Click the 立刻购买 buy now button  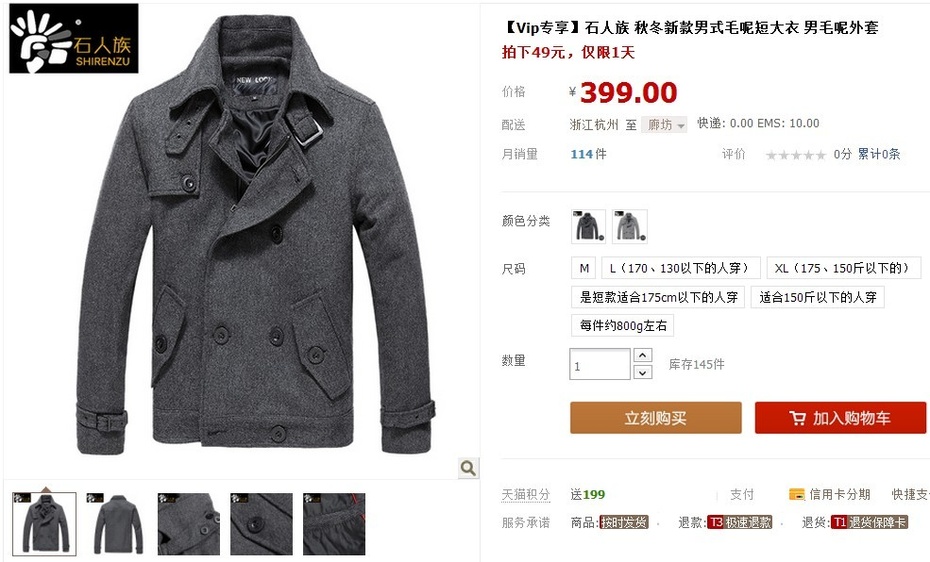[x=655, y=418]
